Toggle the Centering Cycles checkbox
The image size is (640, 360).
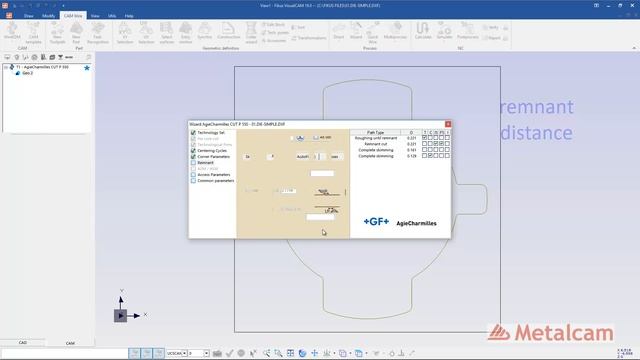[193, 151]
